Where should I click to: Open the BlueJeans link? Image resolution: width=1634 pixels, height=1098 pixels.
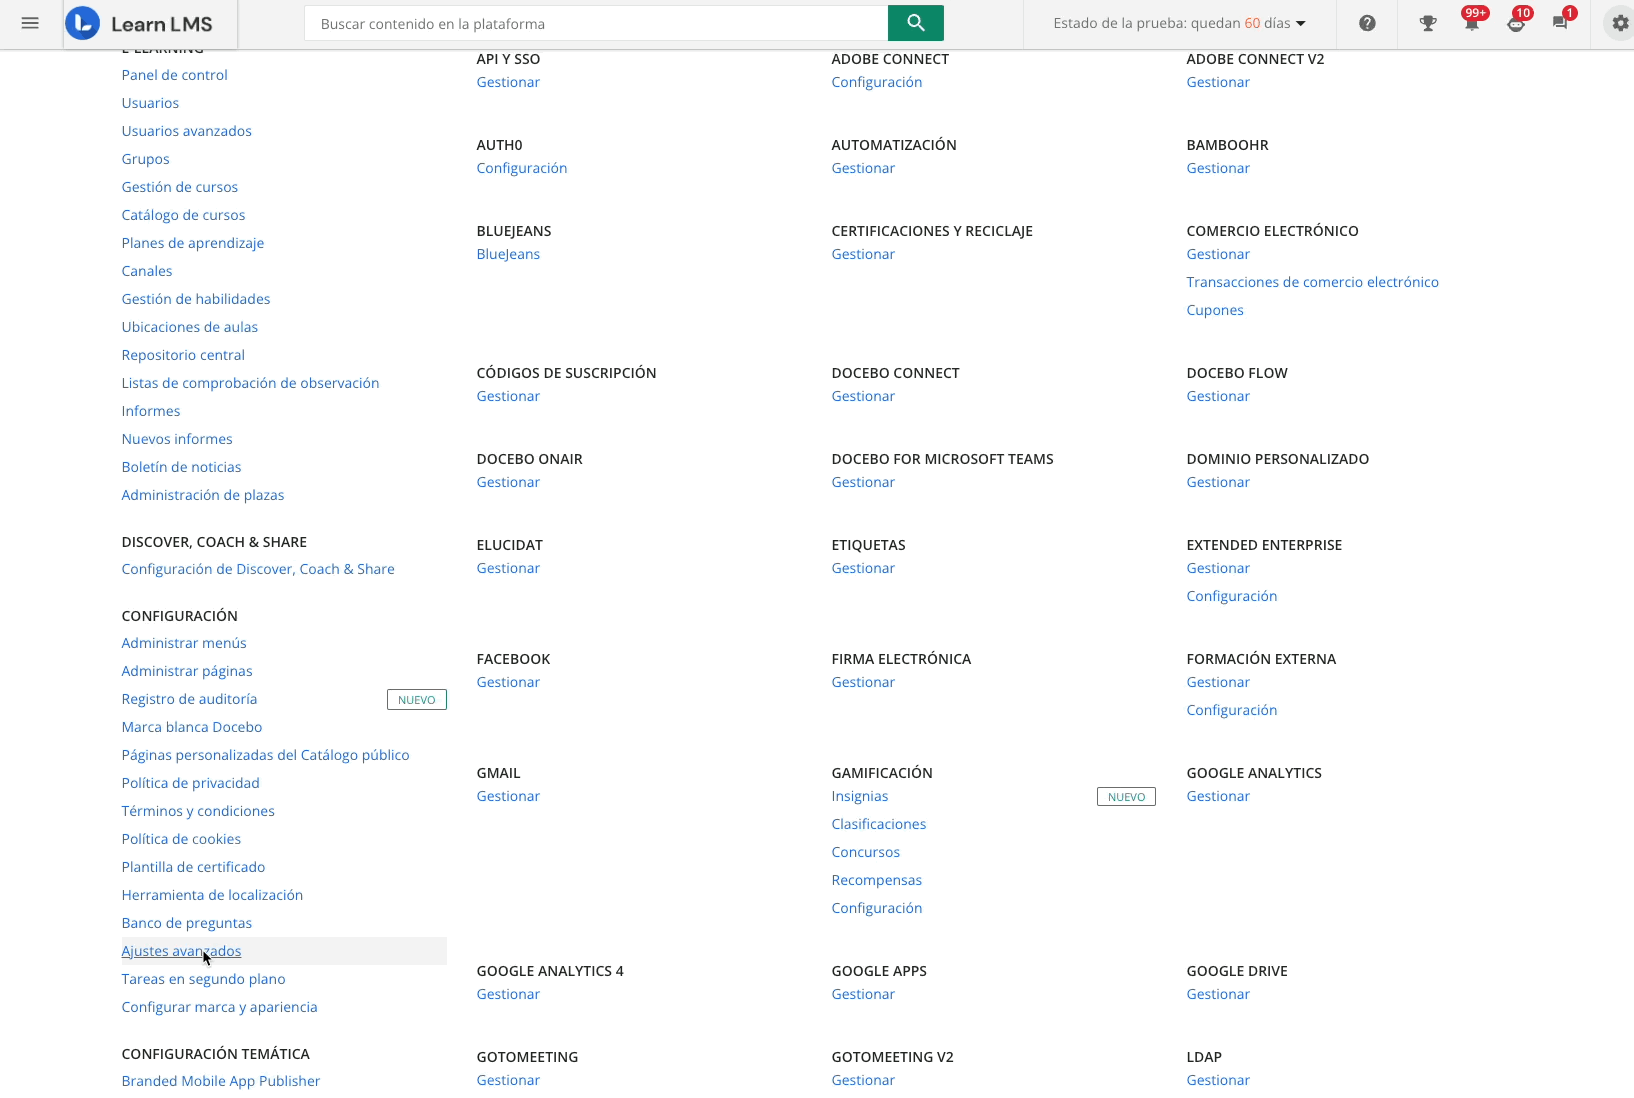[508, 254]
